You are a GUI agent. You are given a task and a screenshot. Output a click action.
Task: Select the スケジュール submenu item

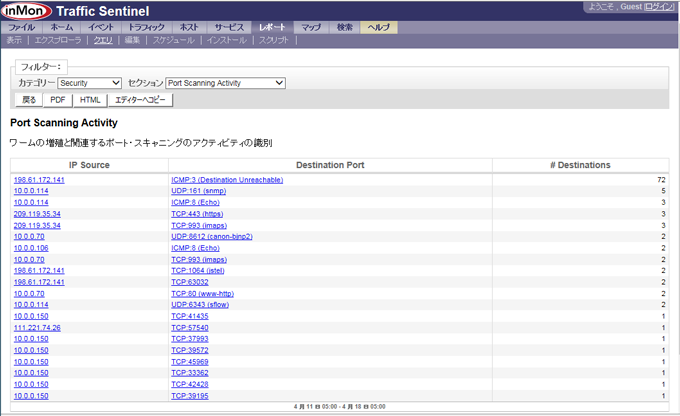(x=173, y=40)
